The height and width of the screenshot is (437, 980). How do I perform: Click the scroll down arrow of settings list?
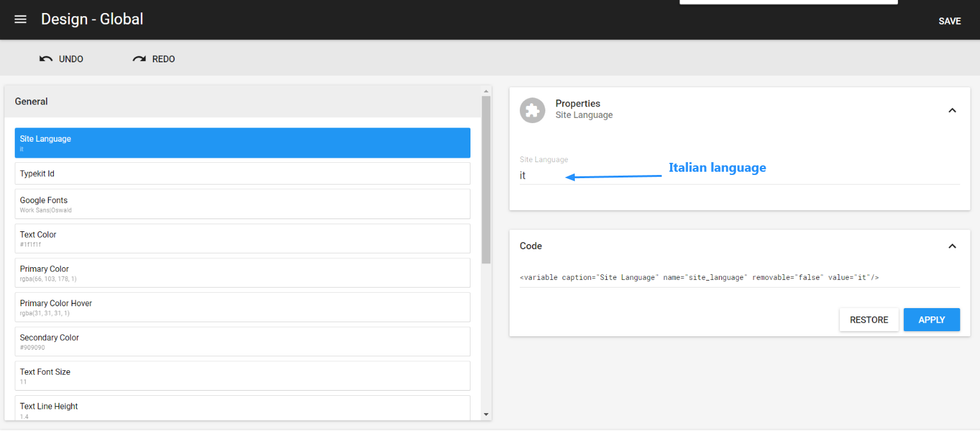click(x=486, y=414)
